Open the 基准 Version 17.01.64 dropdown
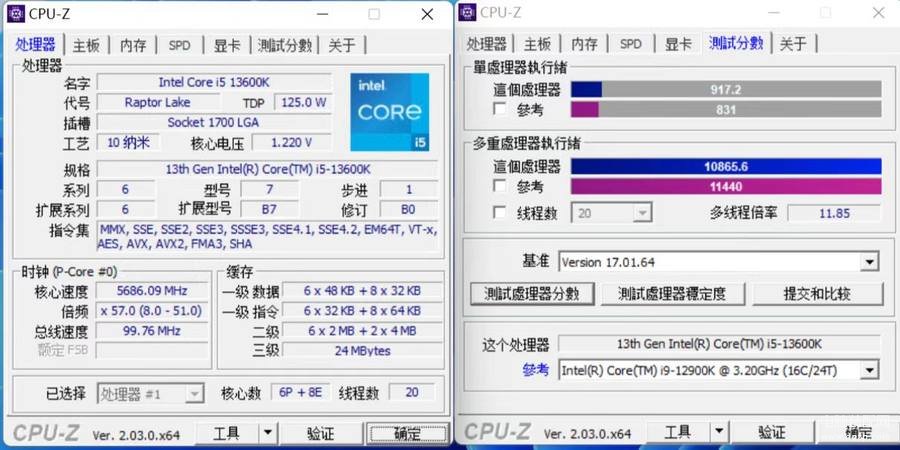900x450 pixels. coord(718,262)
